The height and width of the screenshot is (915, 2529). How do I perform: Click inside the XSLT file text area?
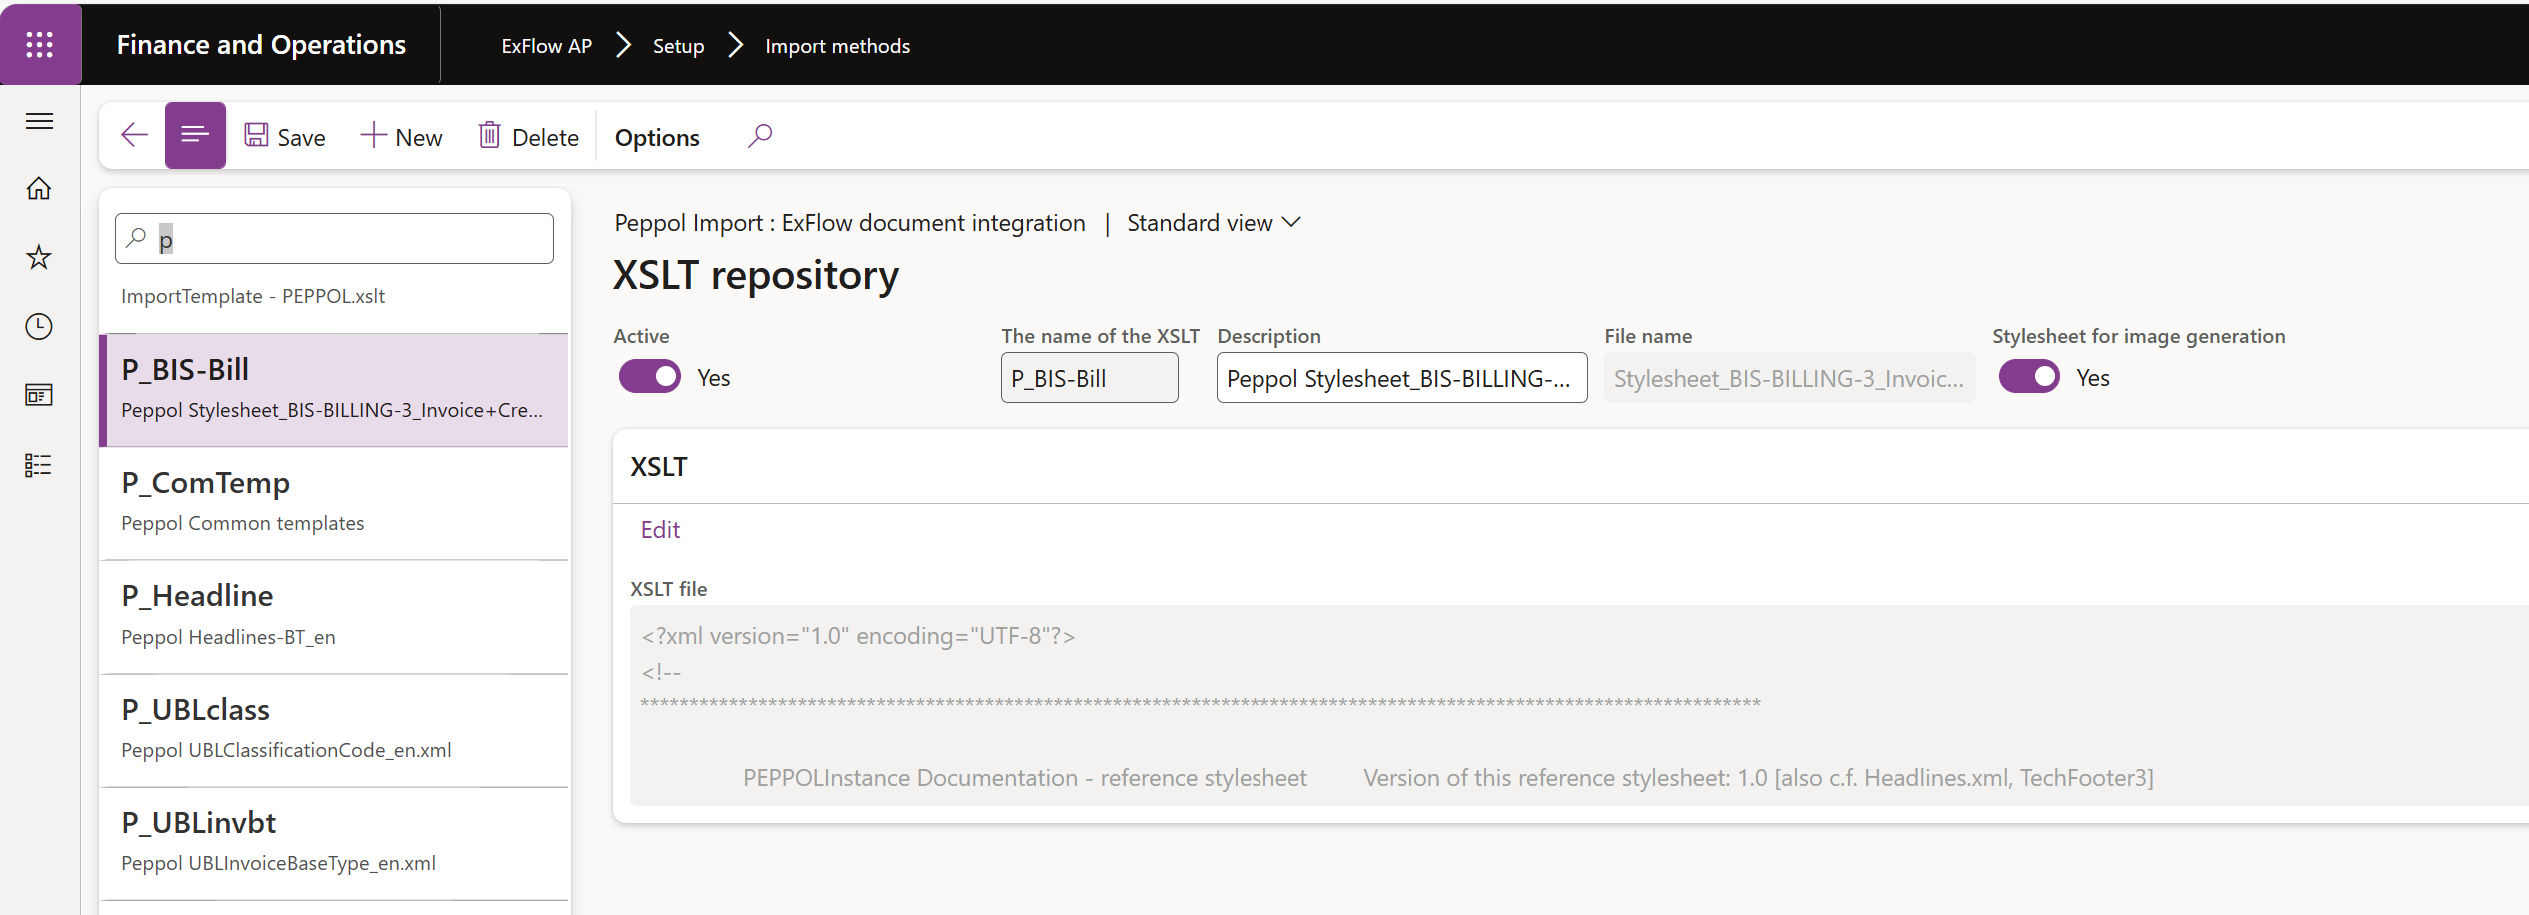1579,705
